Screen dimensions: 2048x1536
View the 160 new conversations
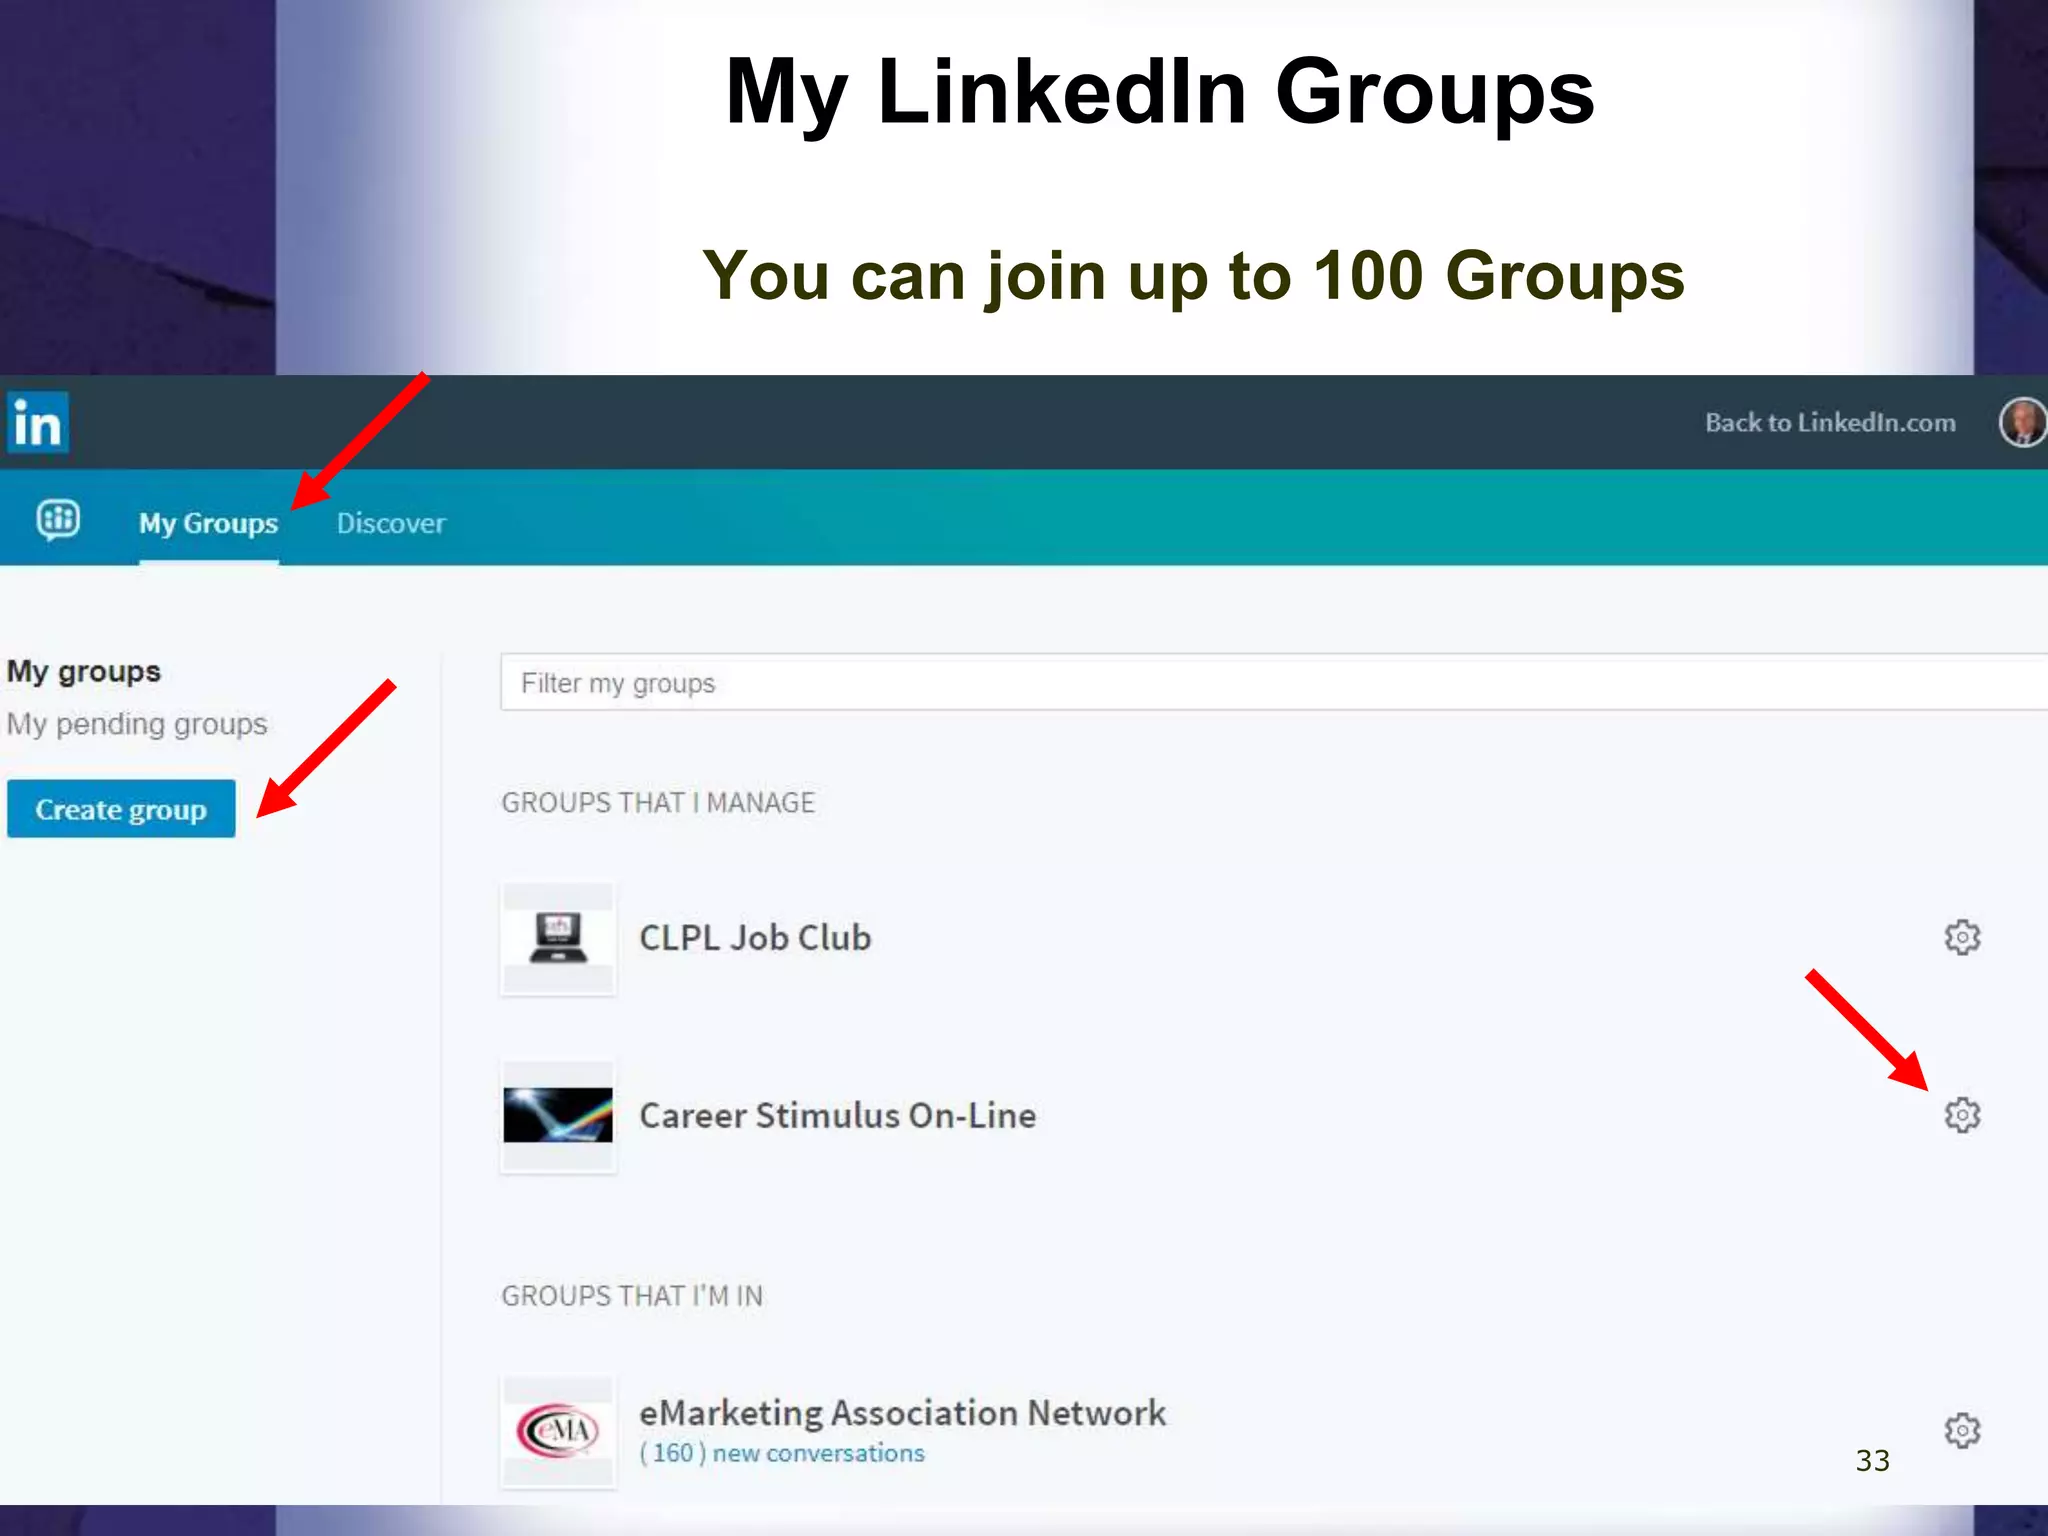tap(782, 1453)
